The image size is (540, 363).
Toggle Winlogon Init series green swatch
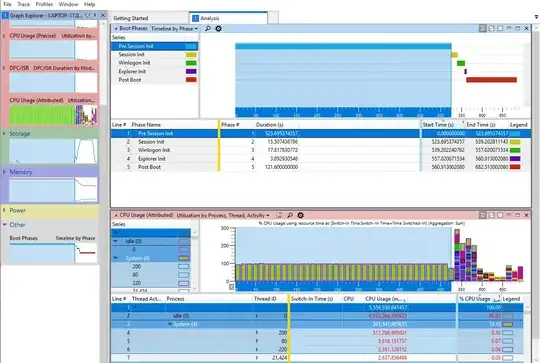point(191,63)
